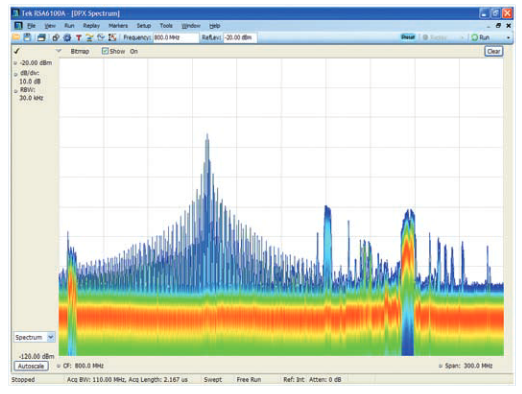Click the Acq BW 110.00 MHz status entry

pyautogui.click(x=127, y=379)
